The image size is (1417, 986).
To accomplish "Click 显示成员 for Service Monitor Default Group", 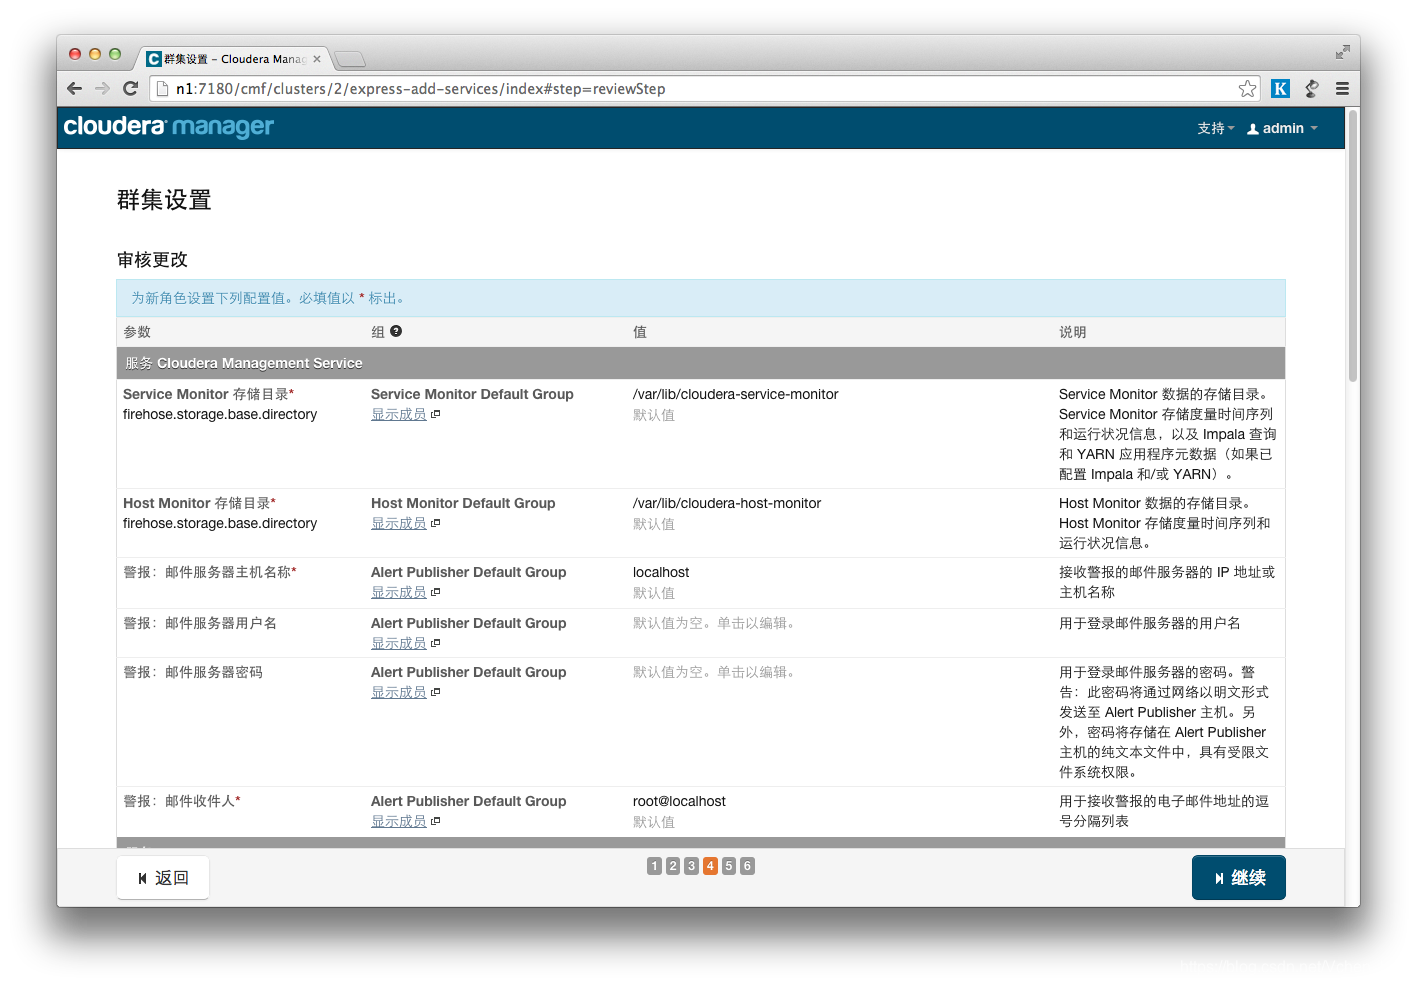I will click(399, 414).
